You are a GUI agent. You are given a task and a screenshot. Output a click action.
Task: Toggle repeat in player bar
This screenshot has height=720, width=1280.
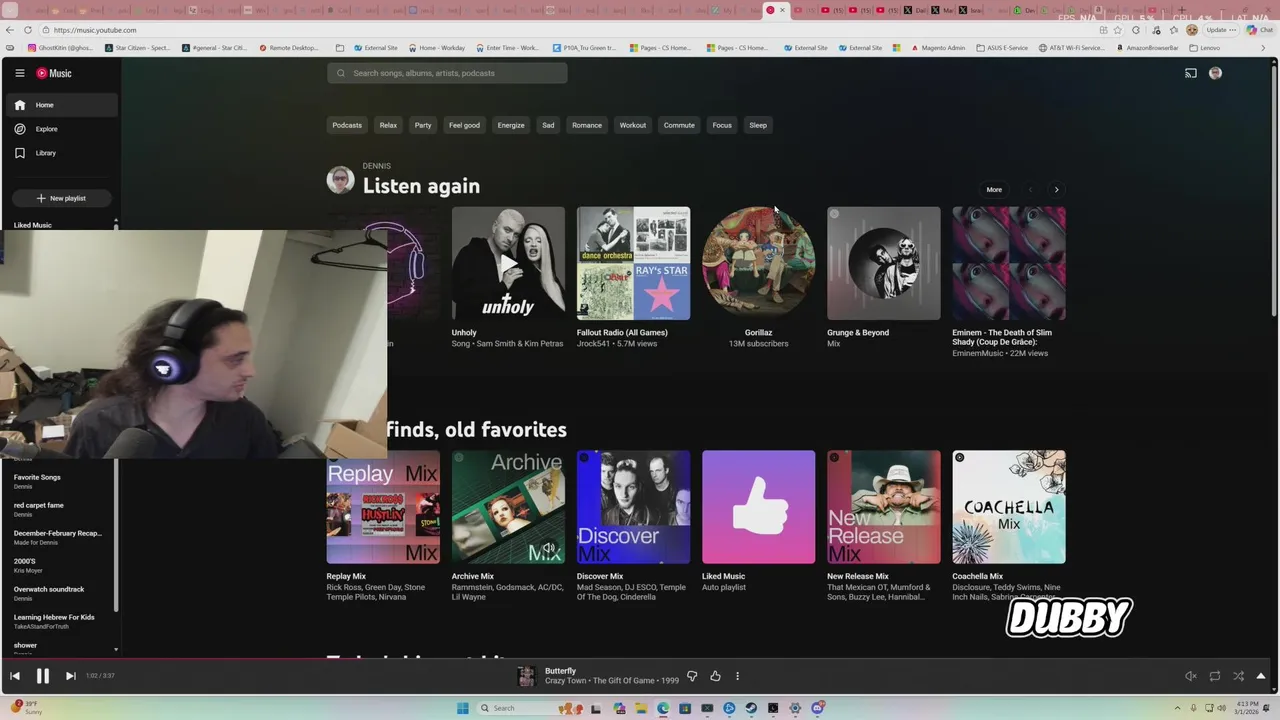point(1214,676)
